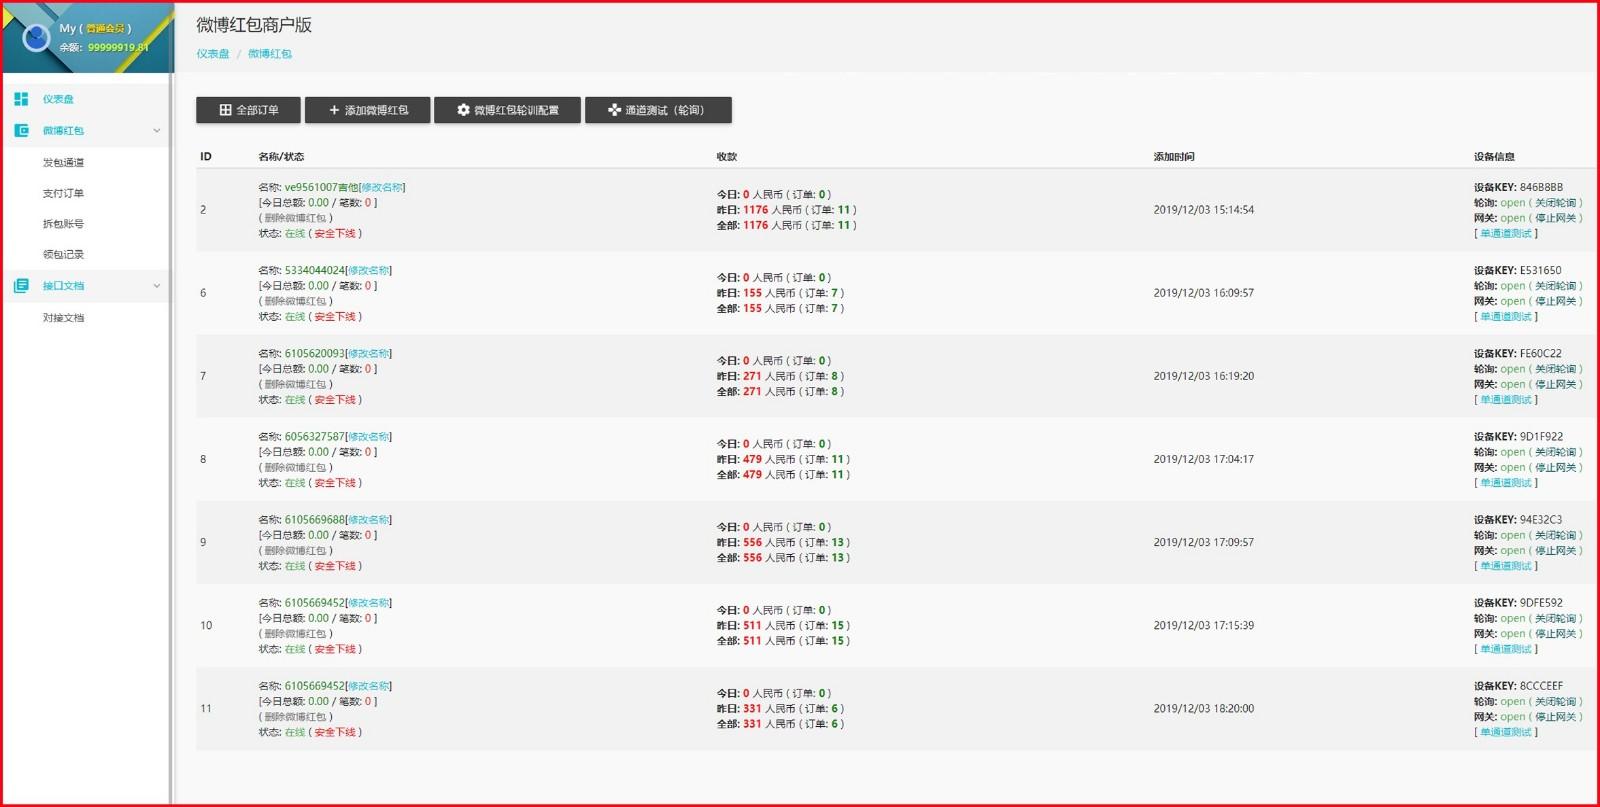
Task: Click 修改名称 next to 6056327587
Action: 369,436
